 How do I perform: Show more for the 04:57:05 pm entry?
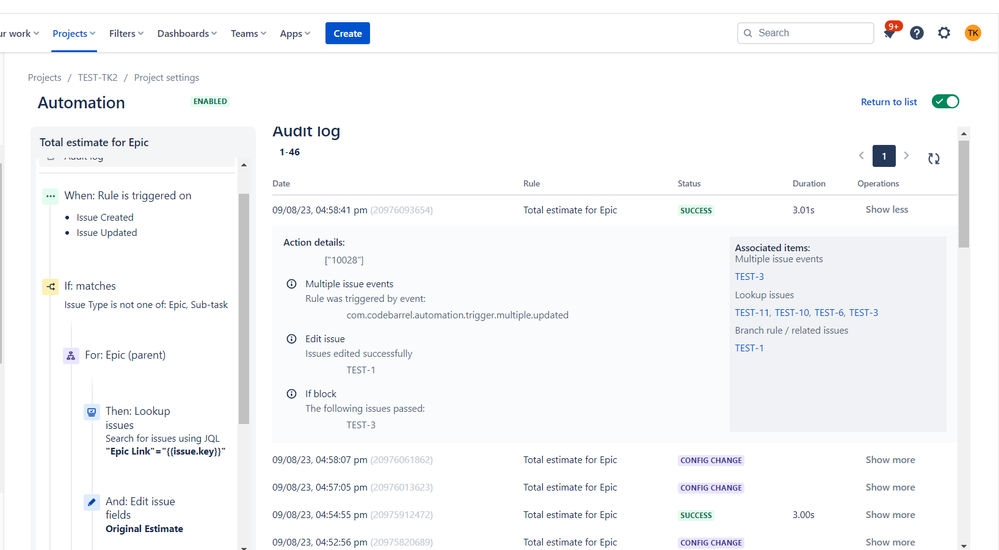(x=890, y=488)
